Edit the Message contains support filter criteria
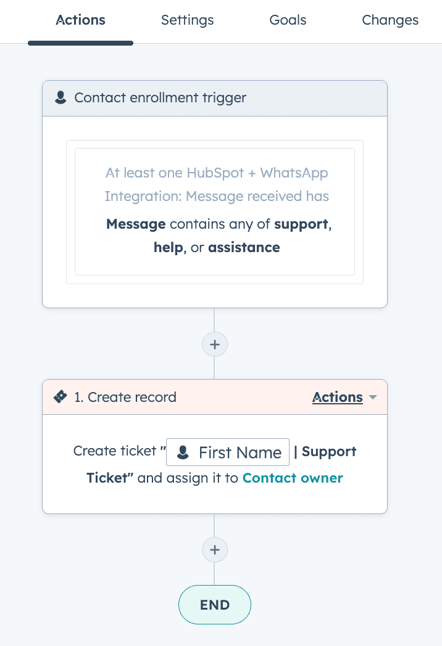The image size is (442, 646). [217, 236]
